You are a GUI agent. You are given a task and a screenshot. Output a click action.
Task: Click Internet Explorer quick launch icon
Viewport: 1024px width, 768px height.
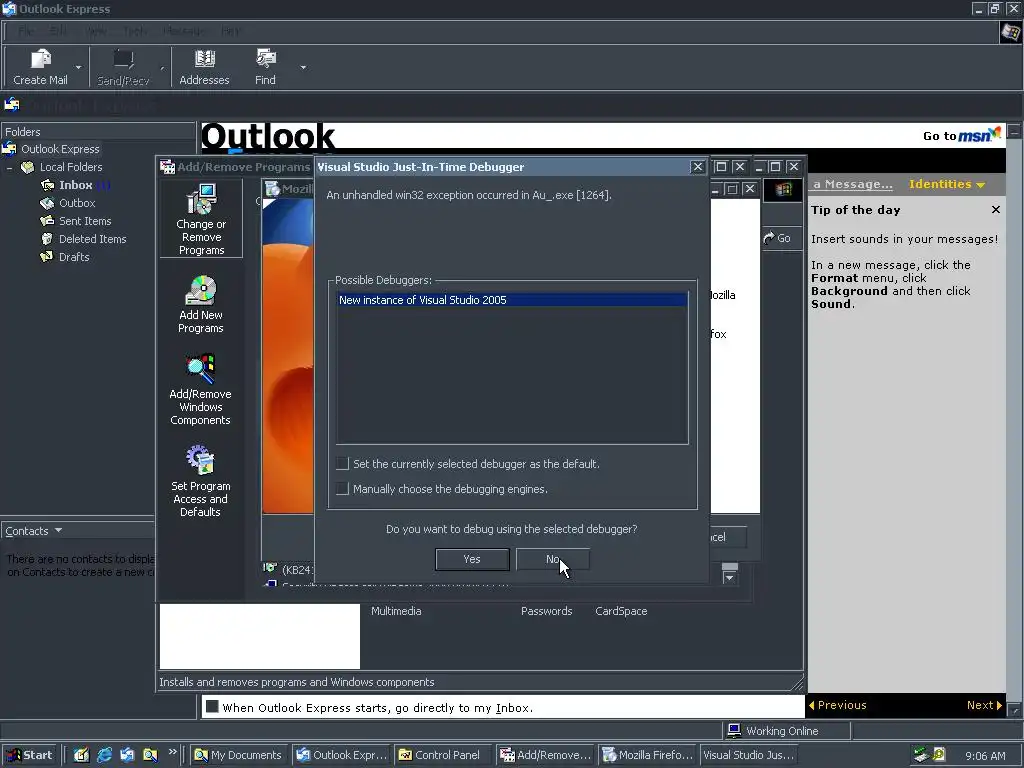[x=104, y=755]
